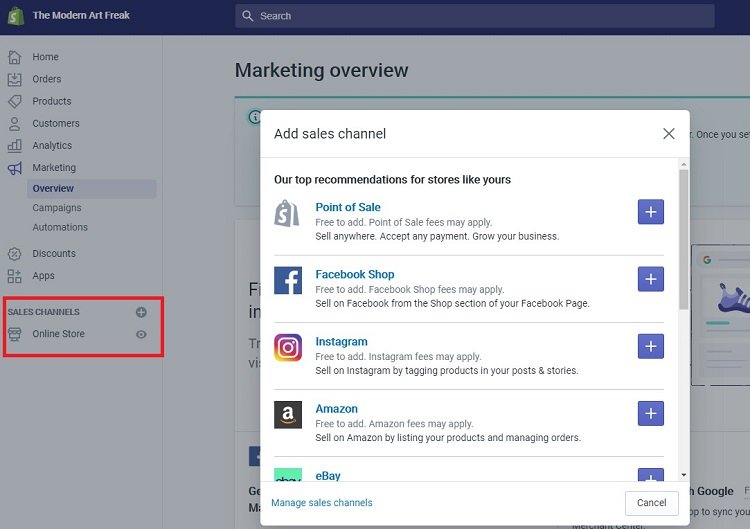Screen dimensions: 750x529
Task: Open the Amazon link
Action: [336, 409]
